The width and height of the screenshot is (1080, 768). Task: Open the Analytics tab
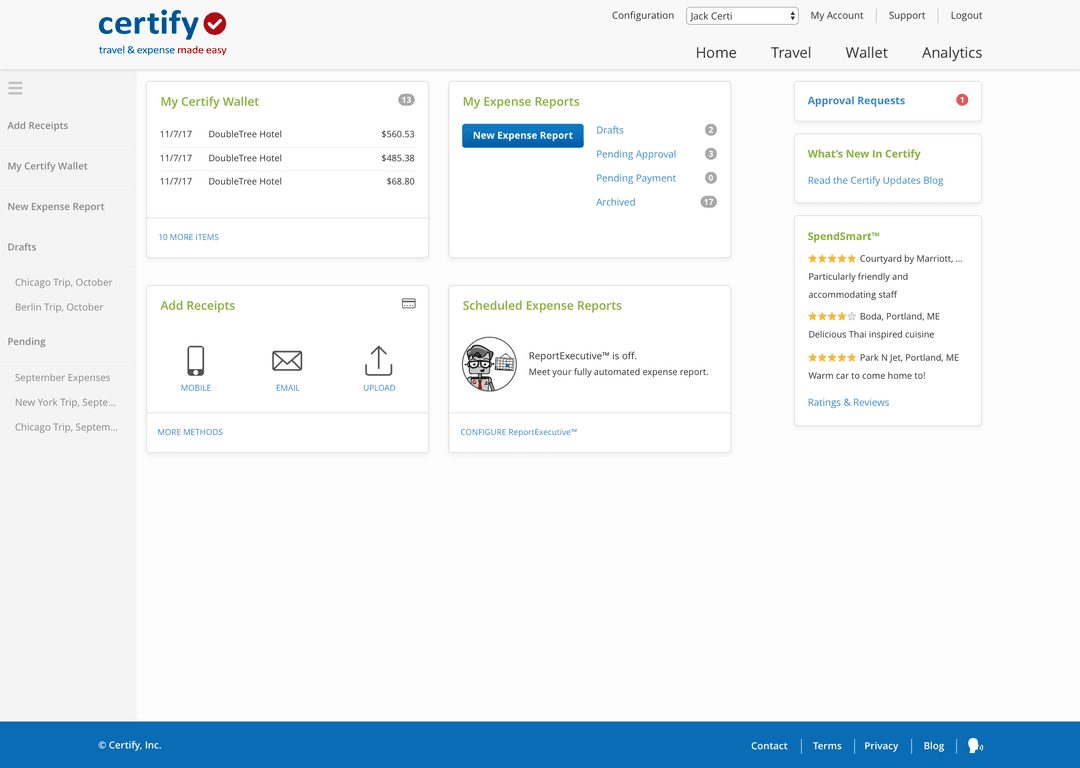pos(952,53)
